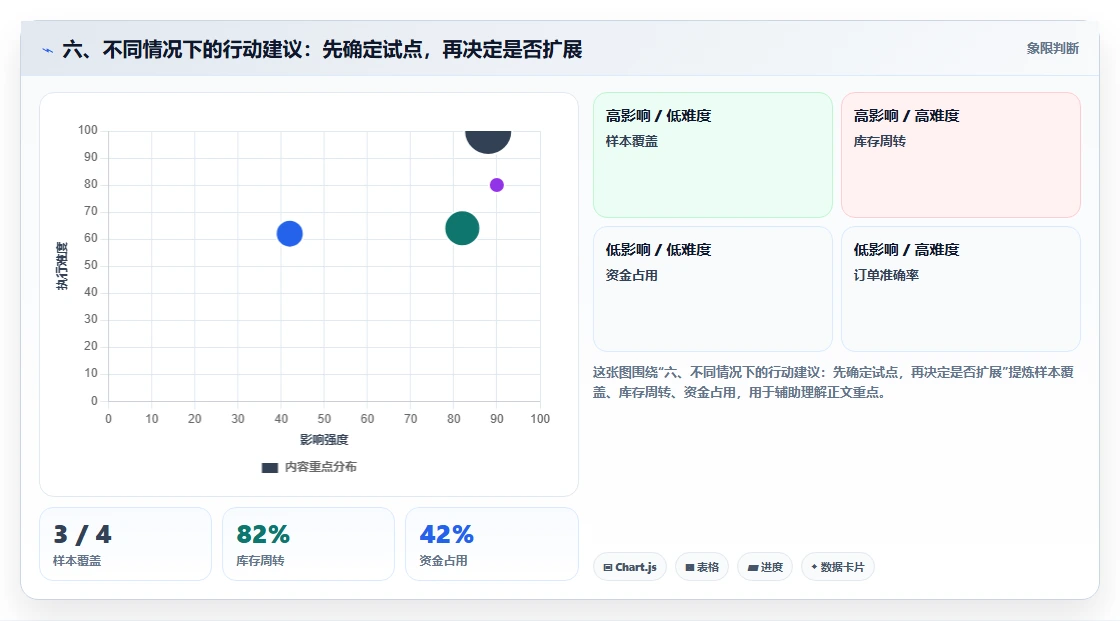Click the 进度 tag chip
Image resolution: width=1120 pixels, height=621 pixels.
click(765, 567)
